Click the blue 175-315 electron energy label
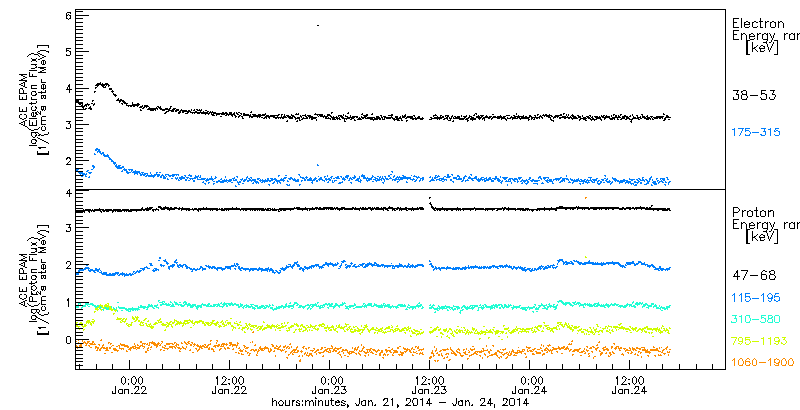This screenshot has height=410, width=800. (756, 133)
